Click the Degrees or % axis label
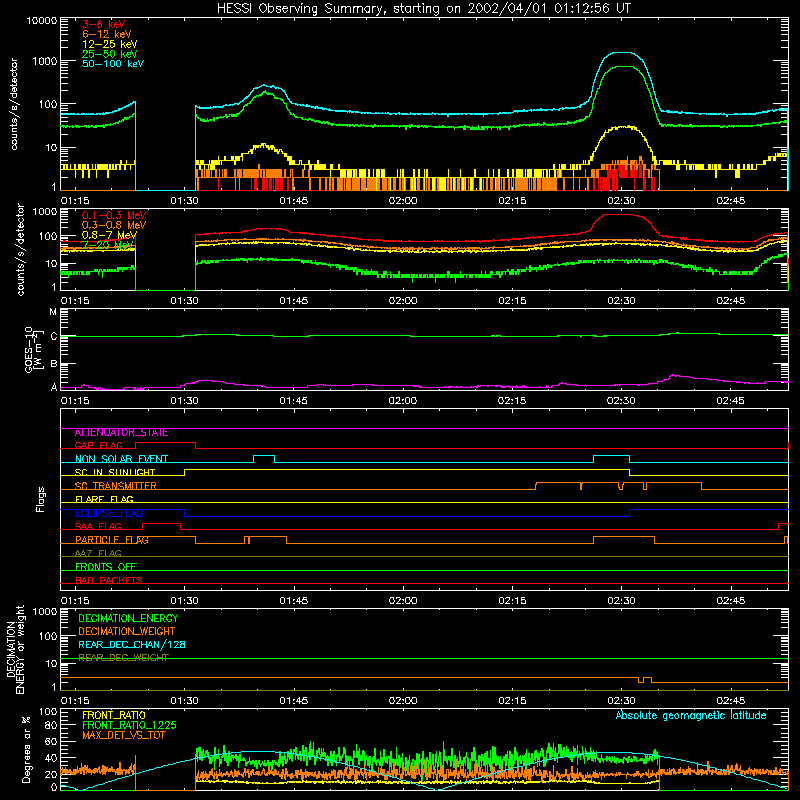 tap(26, 749)
